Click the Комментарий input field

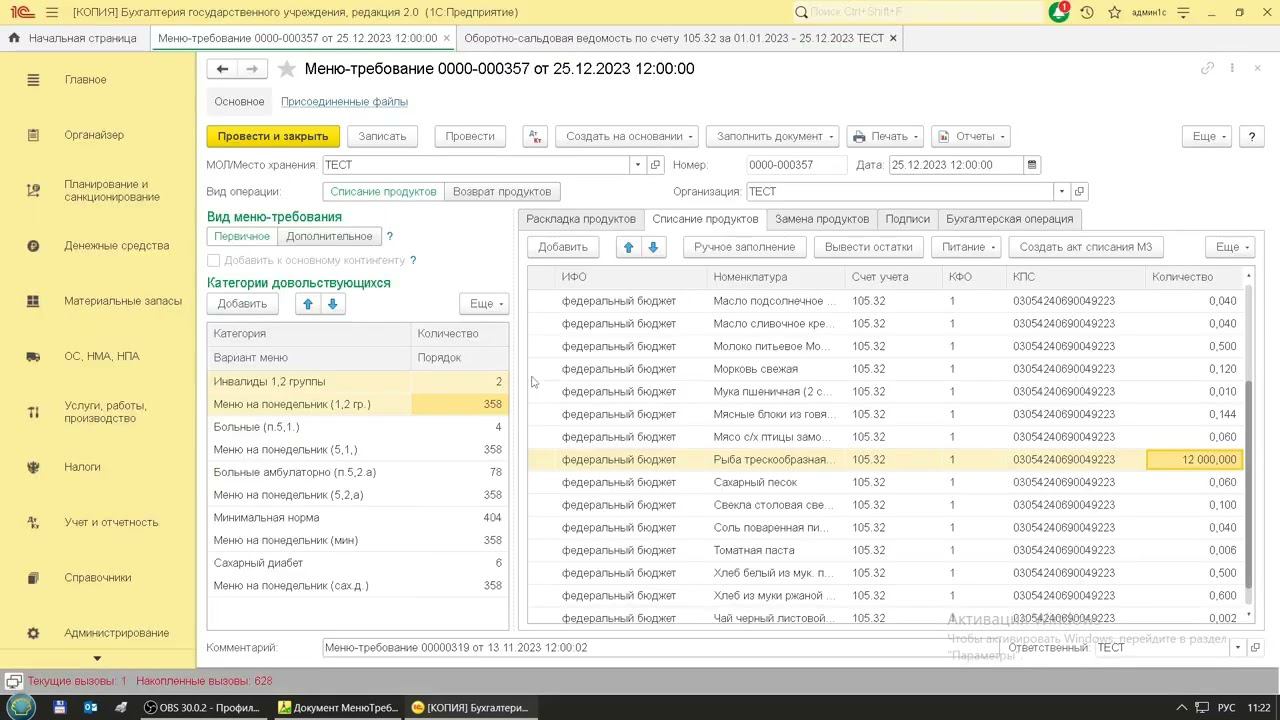point(650,648)
